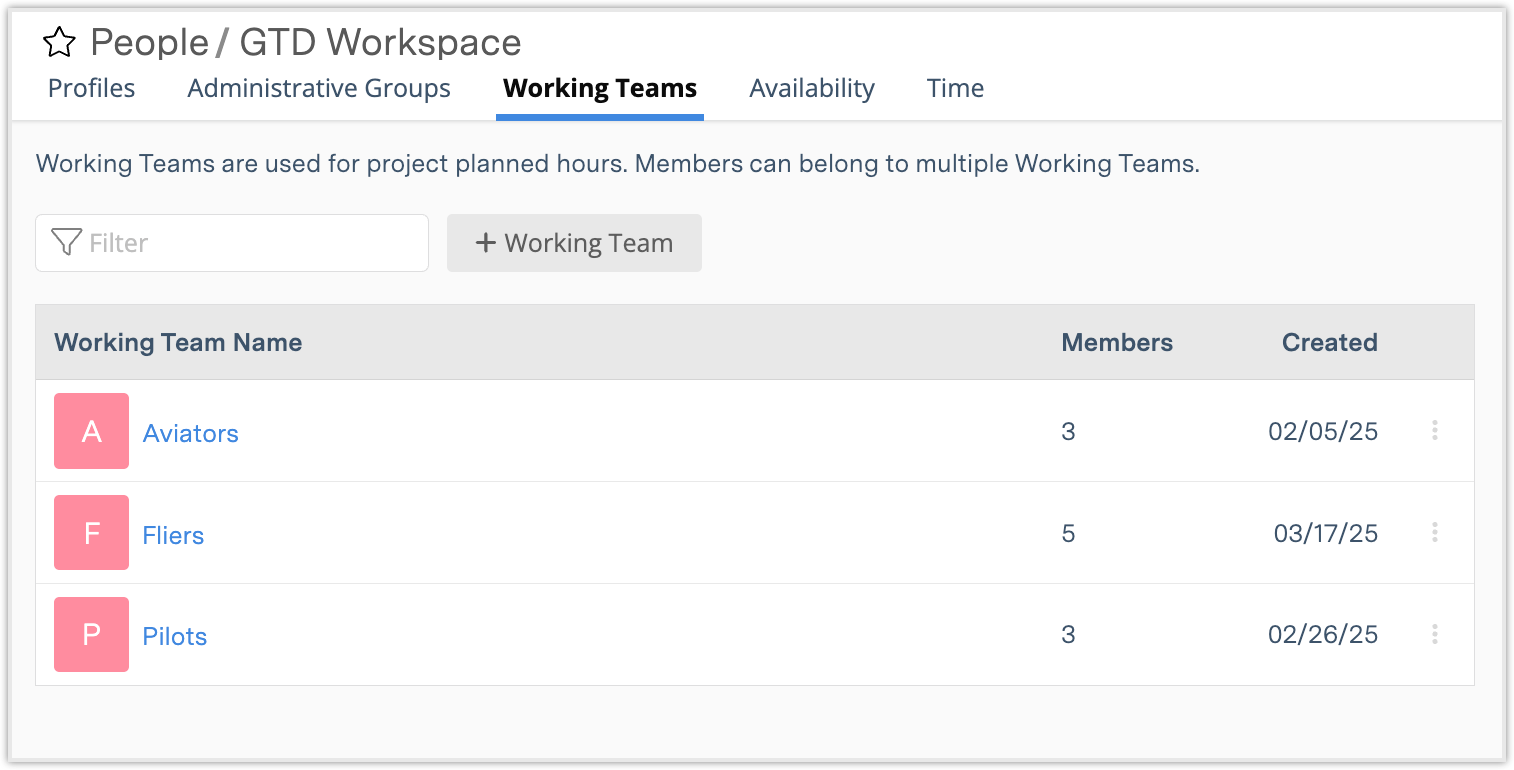Open the Aviators team avatar icon
Viewport: 1514px width, 770px height.
pyautogui.click(x=91, y=431)
